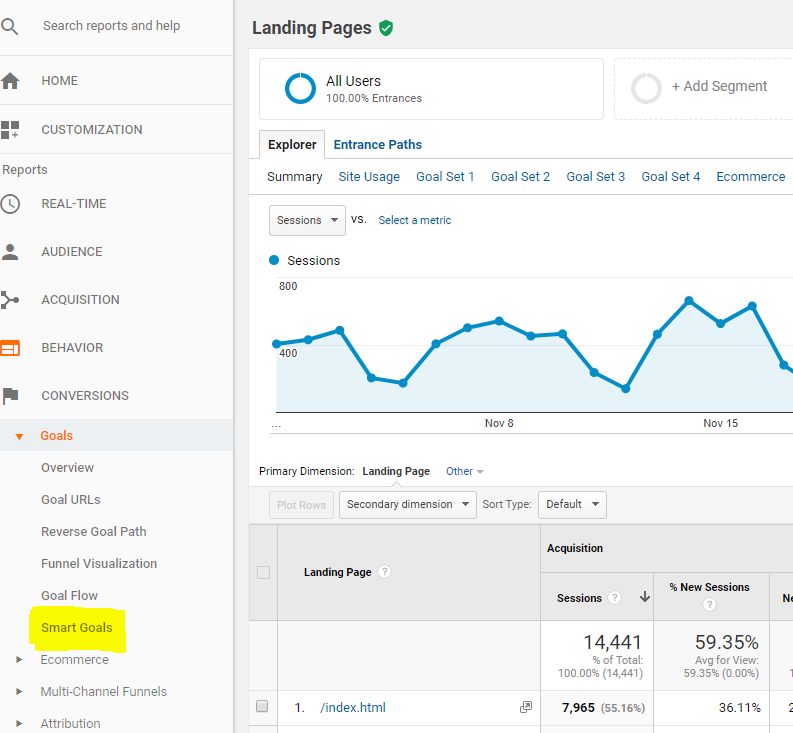The image size is (793, 733).
Task: Open the HOME menu item
Action: [x=60, y=81]
